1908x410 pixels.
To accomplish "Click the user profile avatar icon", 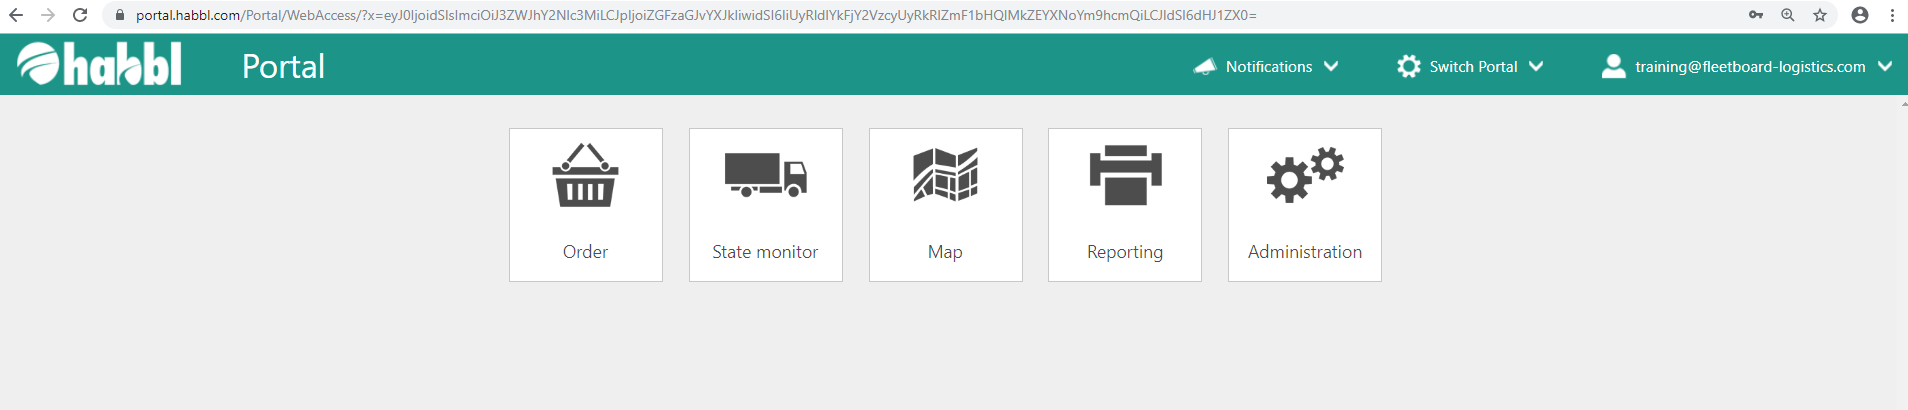I will click(x=1613, y=67).
